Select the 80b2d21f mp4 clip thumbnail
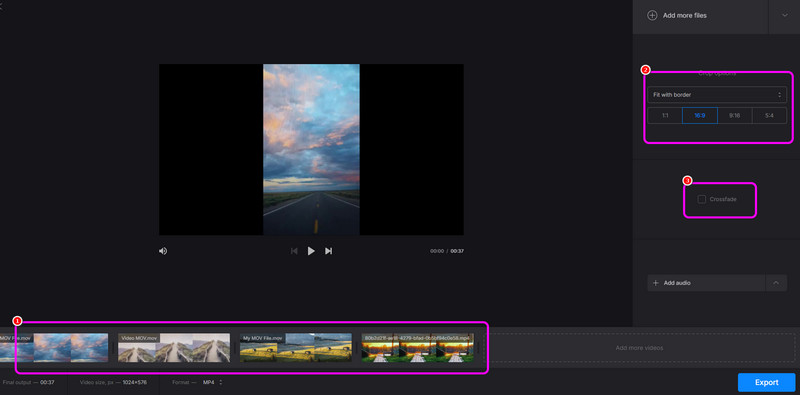 (418, 348)
